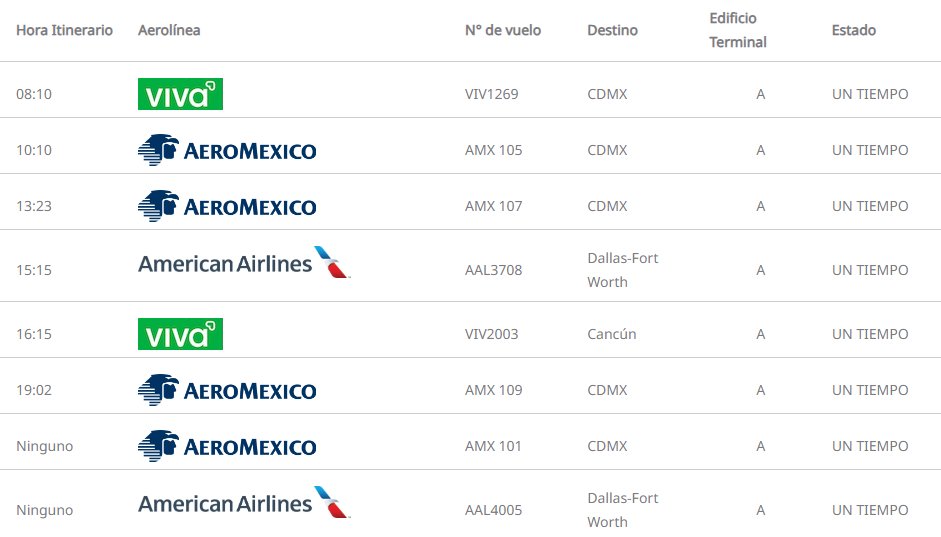This screenshot has width=941, height=537.
Task: Click the Edificio Terminal column header
Action: coord(738,30)
